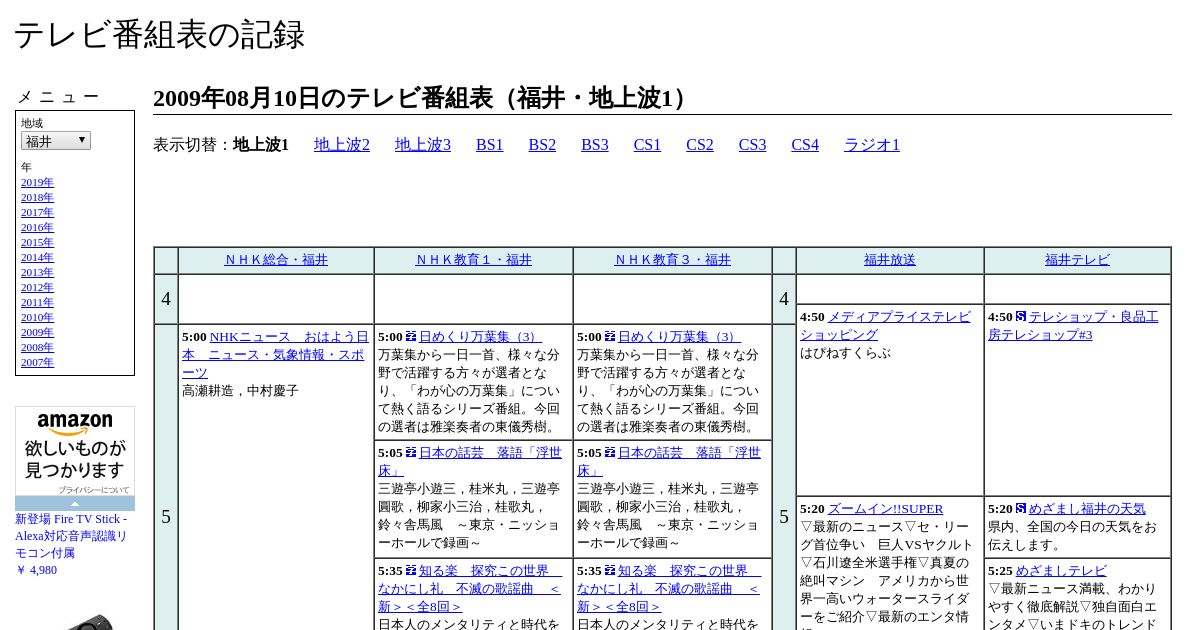Open the 福井放送 channel header link

(x=890, y=260)
